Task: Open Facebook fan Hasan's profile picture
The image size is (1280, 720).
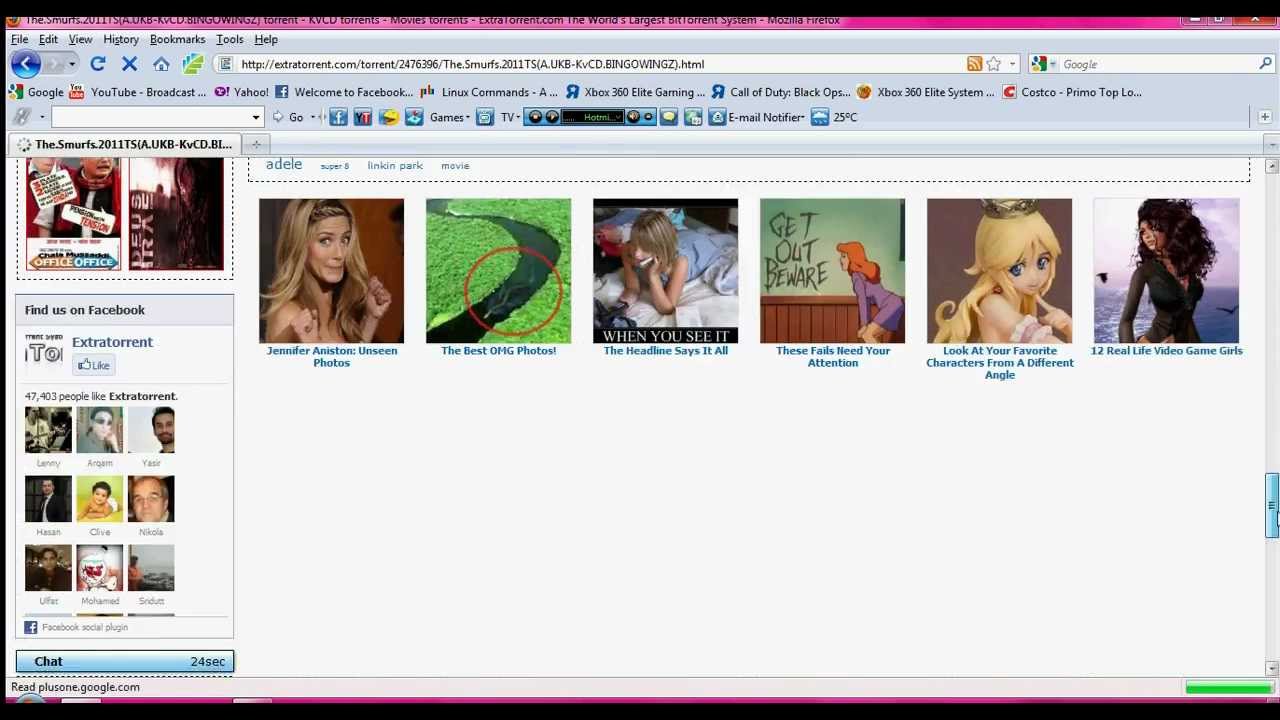Action: coord(48,499)
